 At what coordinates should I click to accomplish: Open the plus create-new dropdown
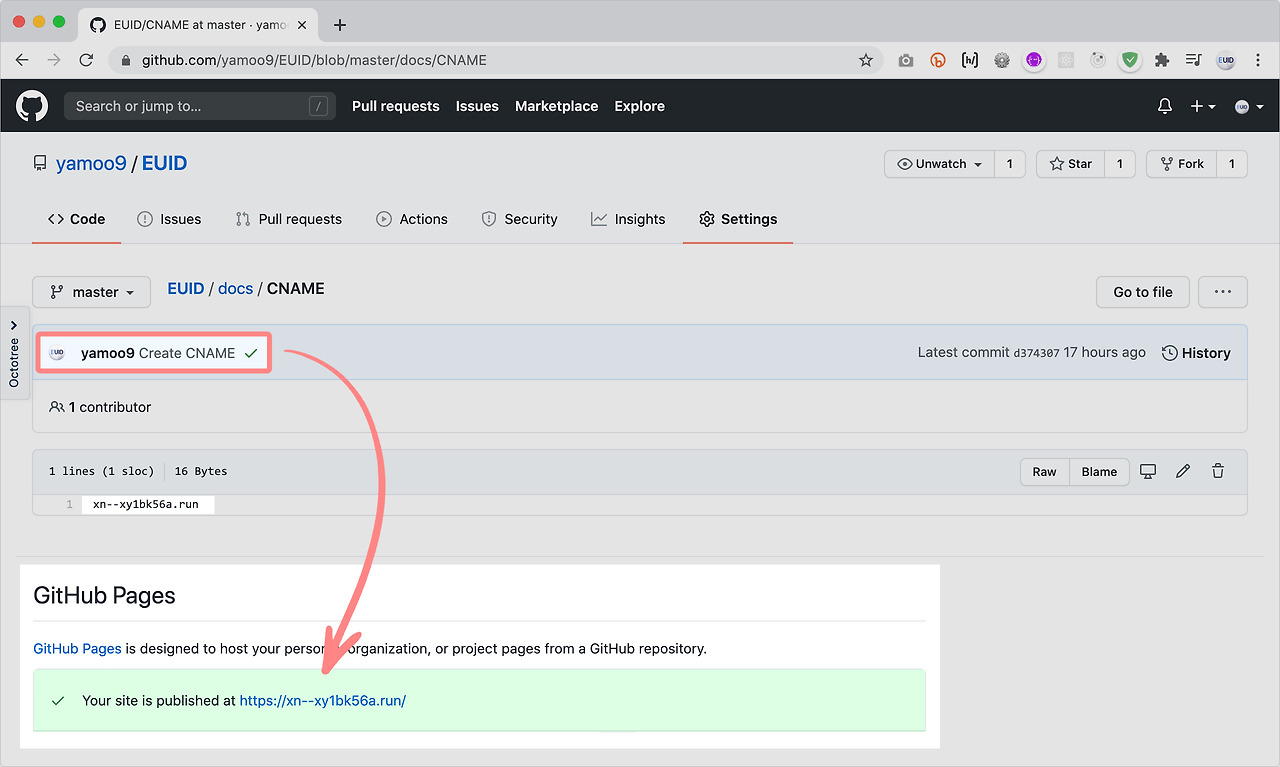coord(1203,106)
